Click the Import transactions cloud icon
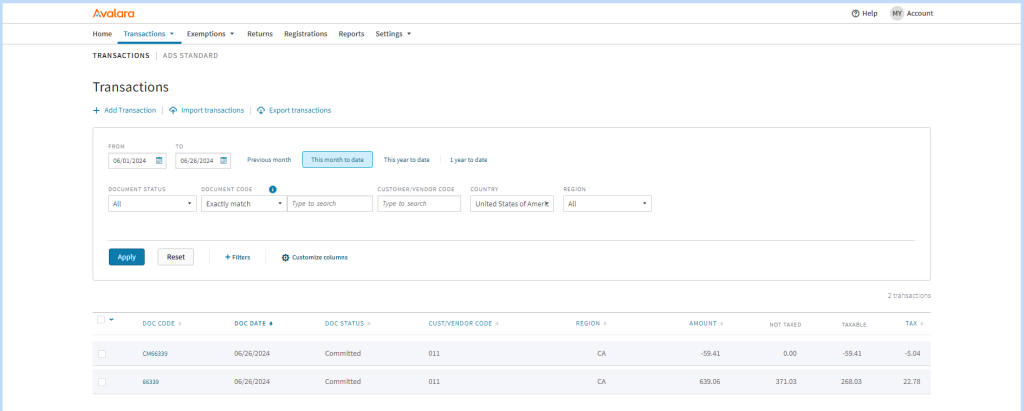This screenshot has width=1024, height=411. coord(173,110)
